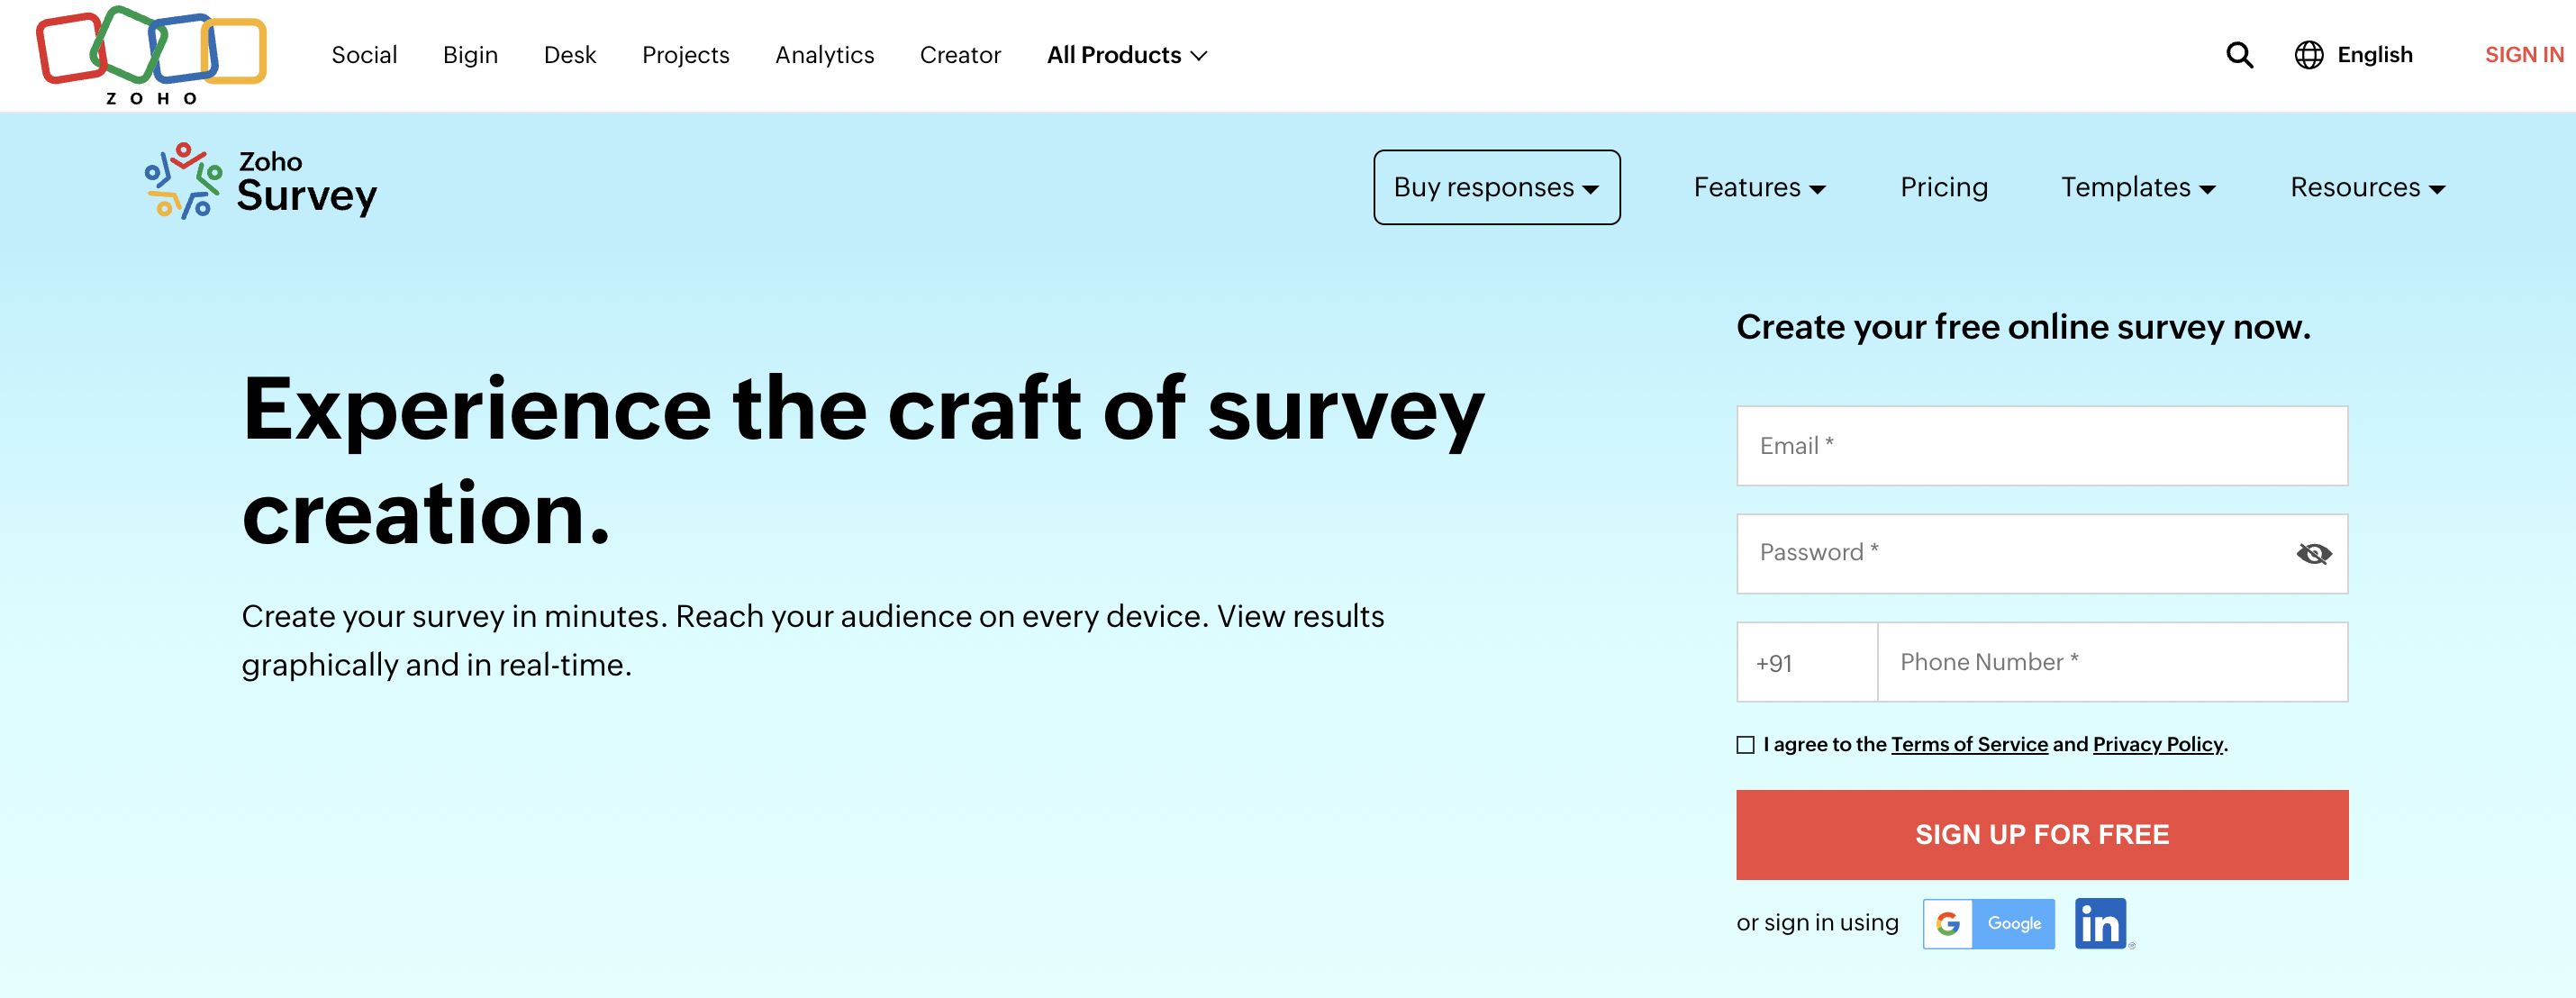Sign in with LinkedIn icon
Image resolution: width=2576 pixels, height=998 pixels.
coord(2101,923)
